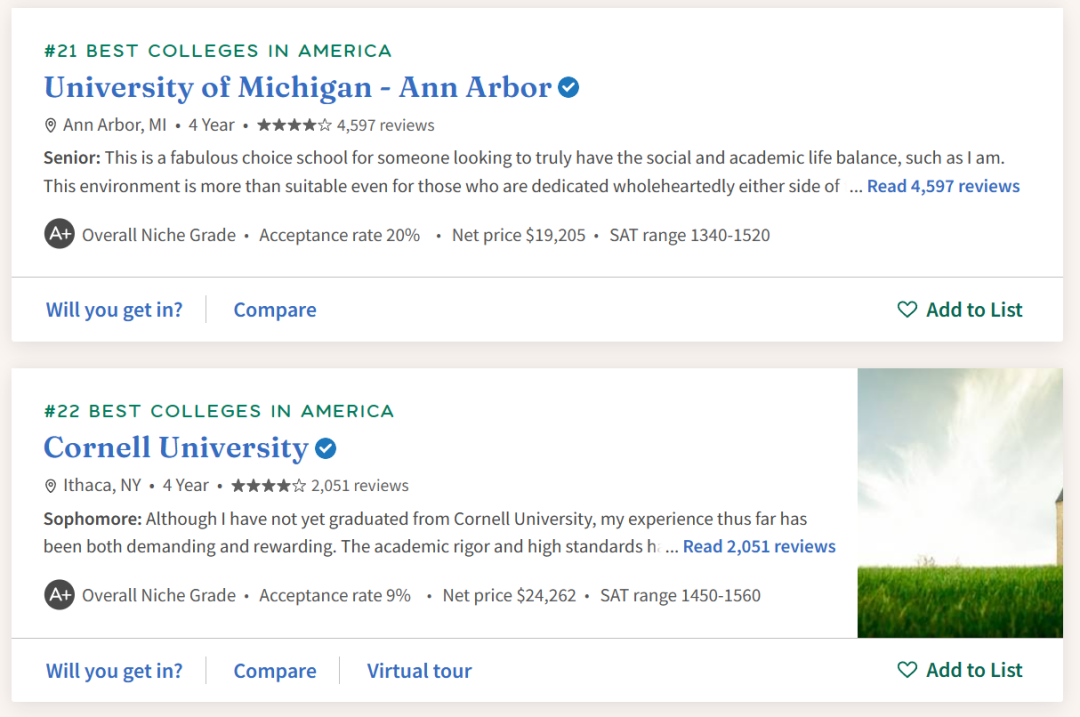The width and height of the screenshot is (1080, 717).
Task: Open the Cornell campus photo thumbnail
Action: (x=959, y=503)
